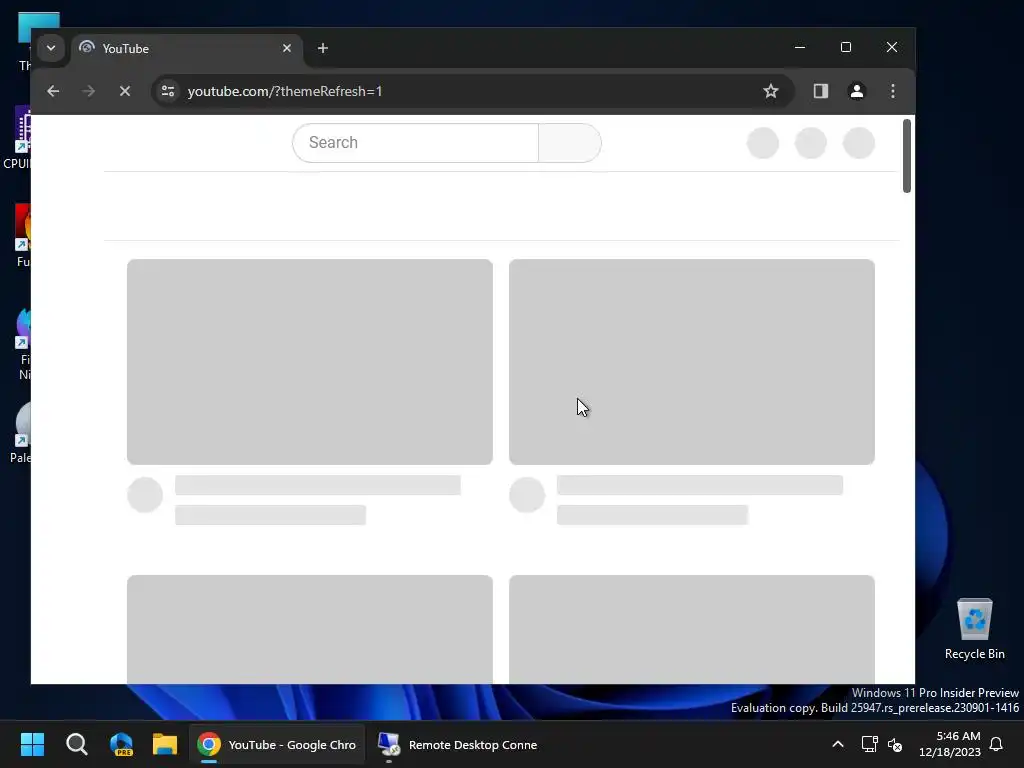Expand the tab search dropdown
1024x768 pixels.
click(51, 48)
